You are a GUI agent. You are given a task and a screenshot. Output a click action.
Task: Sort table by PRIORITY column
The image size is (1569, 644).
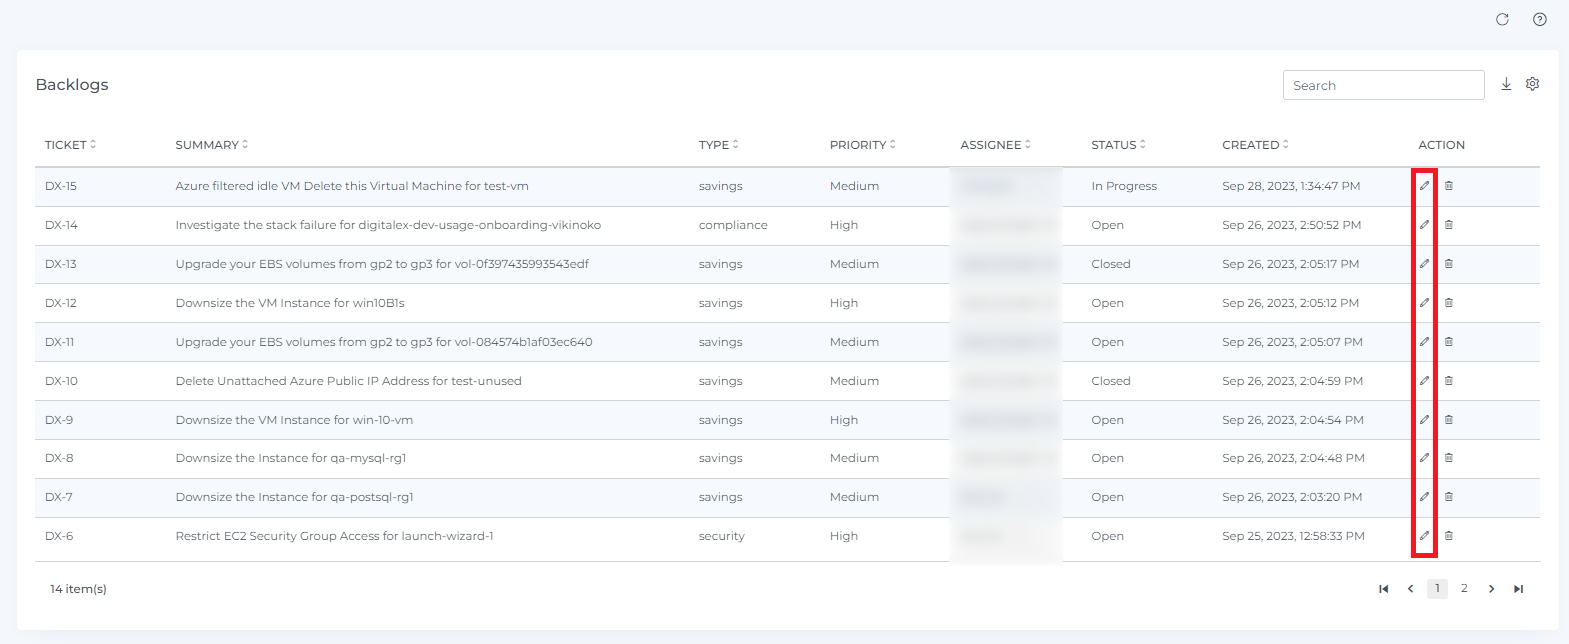862,145
